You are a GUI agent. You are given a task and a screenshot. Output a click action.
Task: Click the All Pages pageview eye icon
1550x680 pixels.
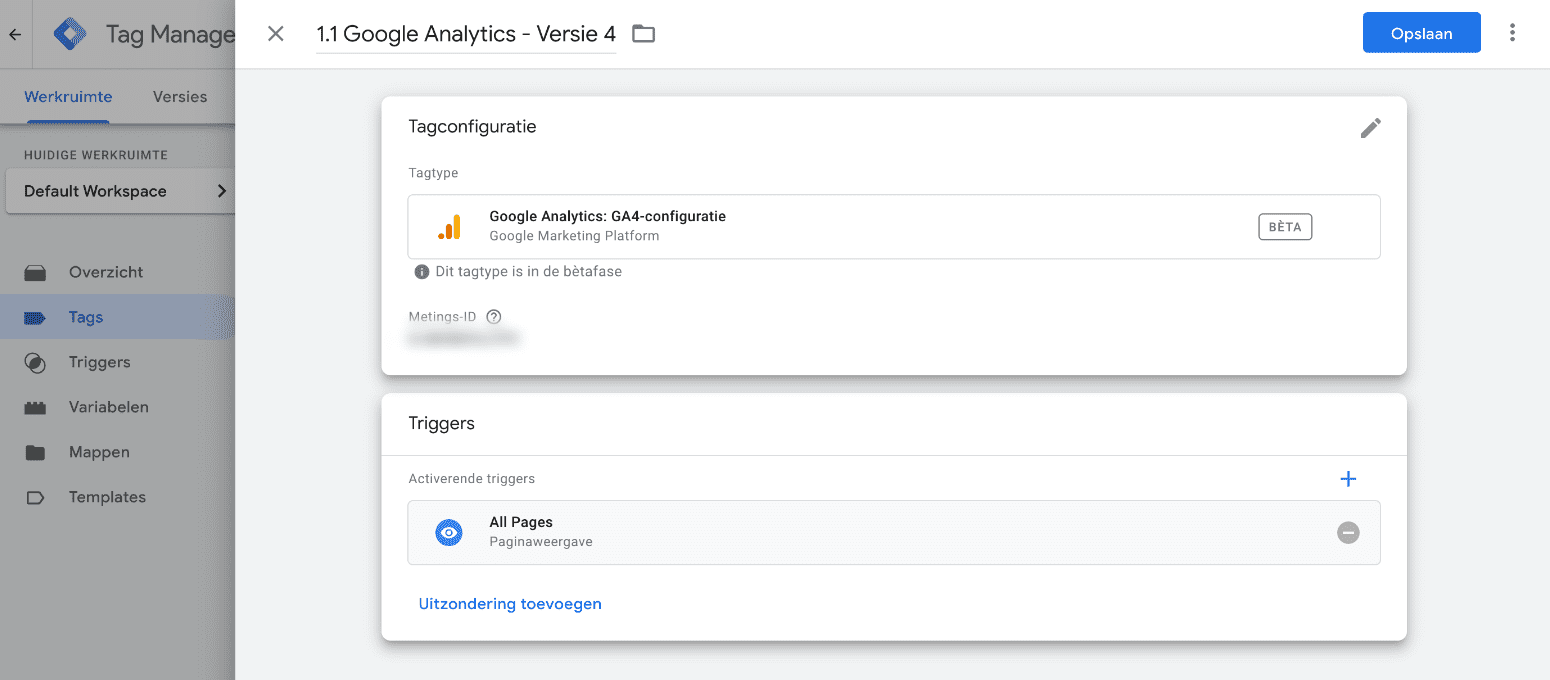449,533
